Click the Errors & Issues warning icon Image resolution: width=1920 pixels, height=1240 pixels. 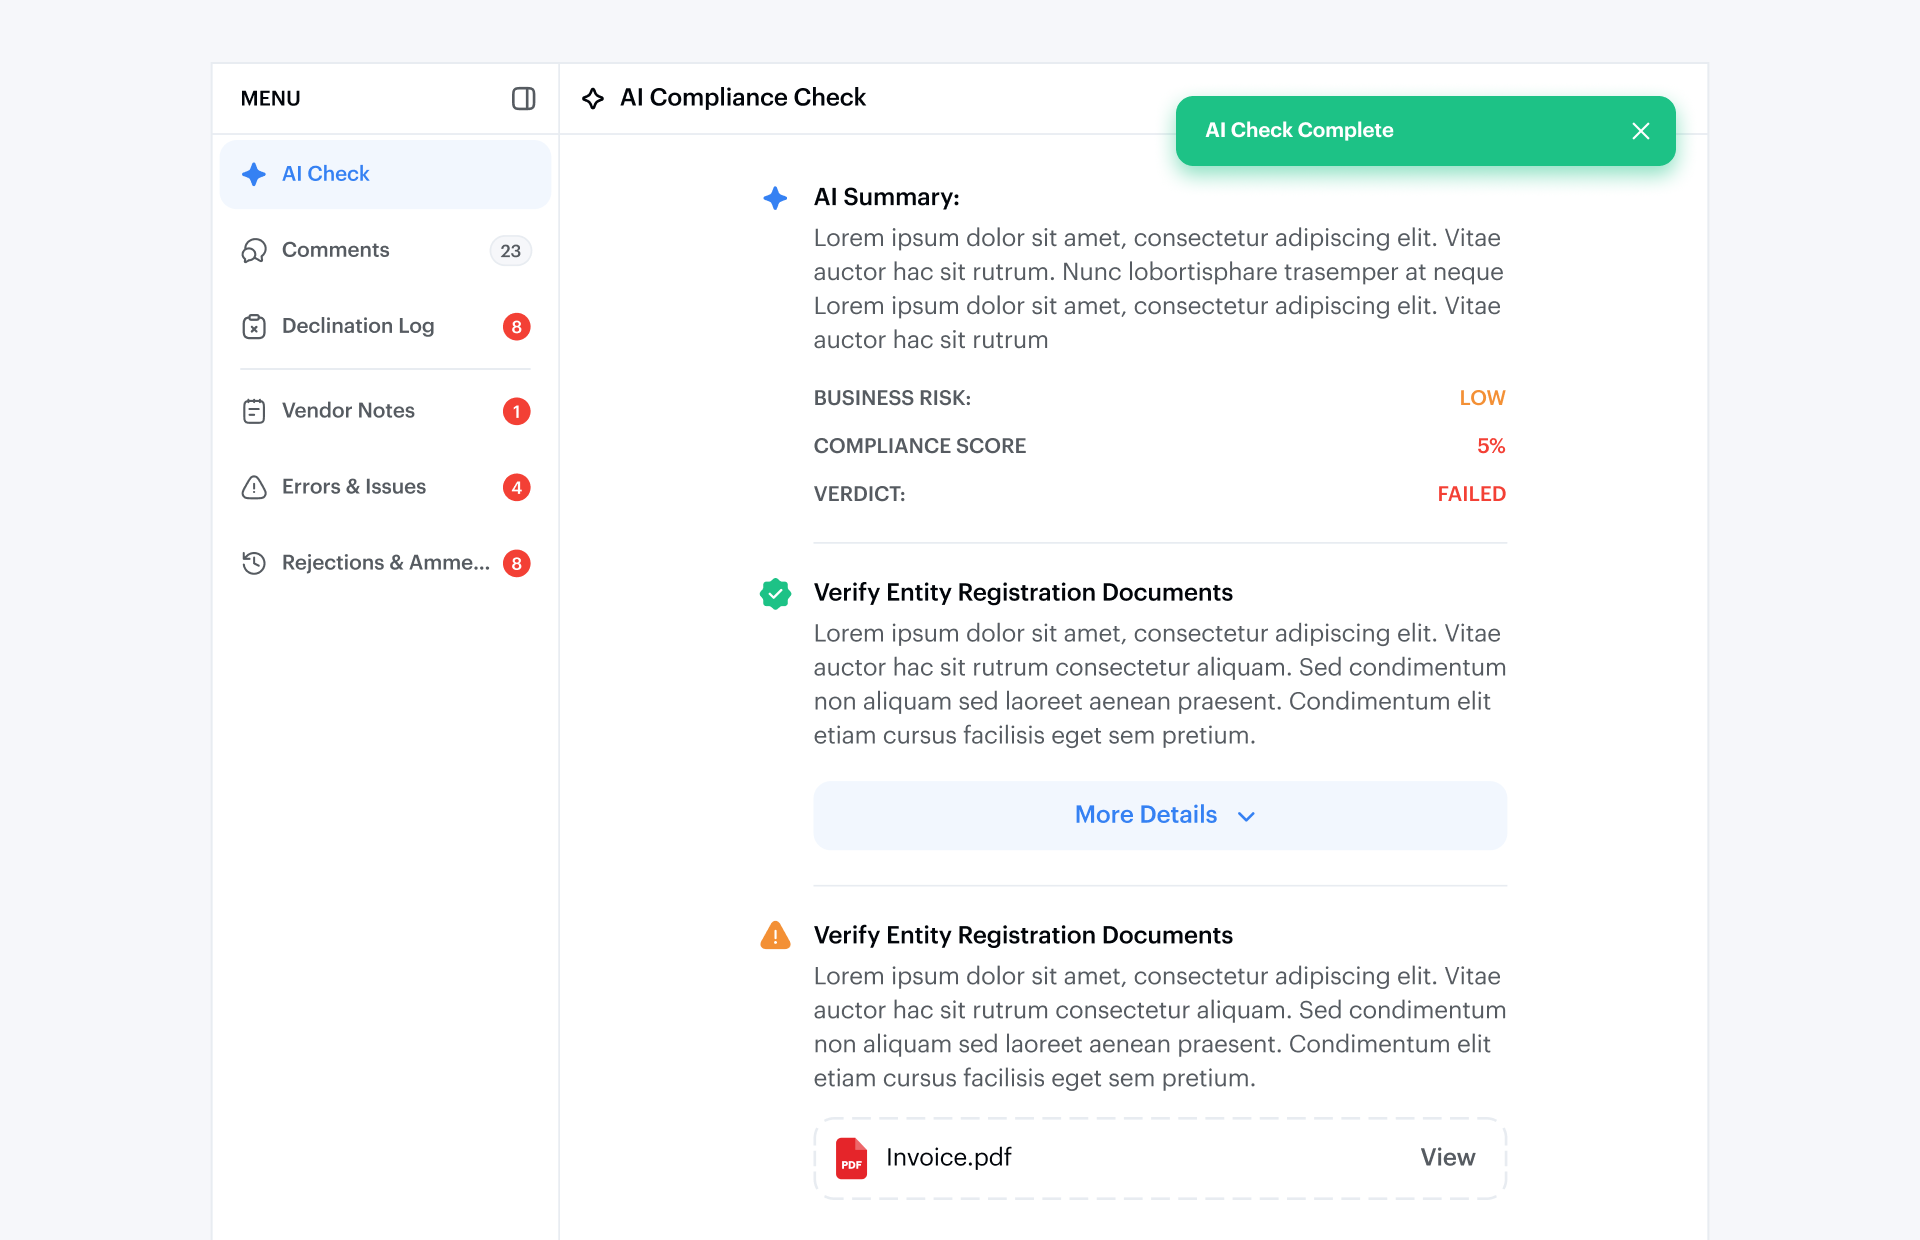coord(254,487)
